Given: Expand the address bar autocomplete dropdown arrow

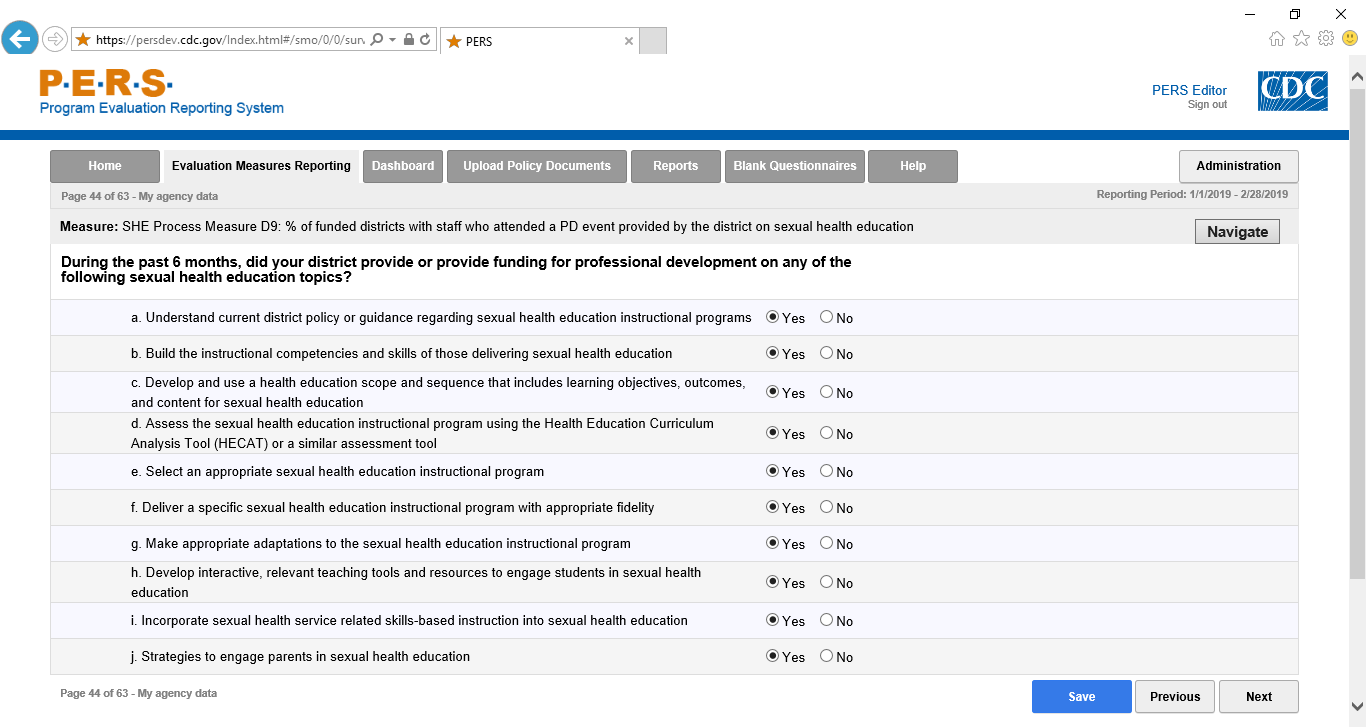Looking at the screenshot, I should click(x=393, y=40).
